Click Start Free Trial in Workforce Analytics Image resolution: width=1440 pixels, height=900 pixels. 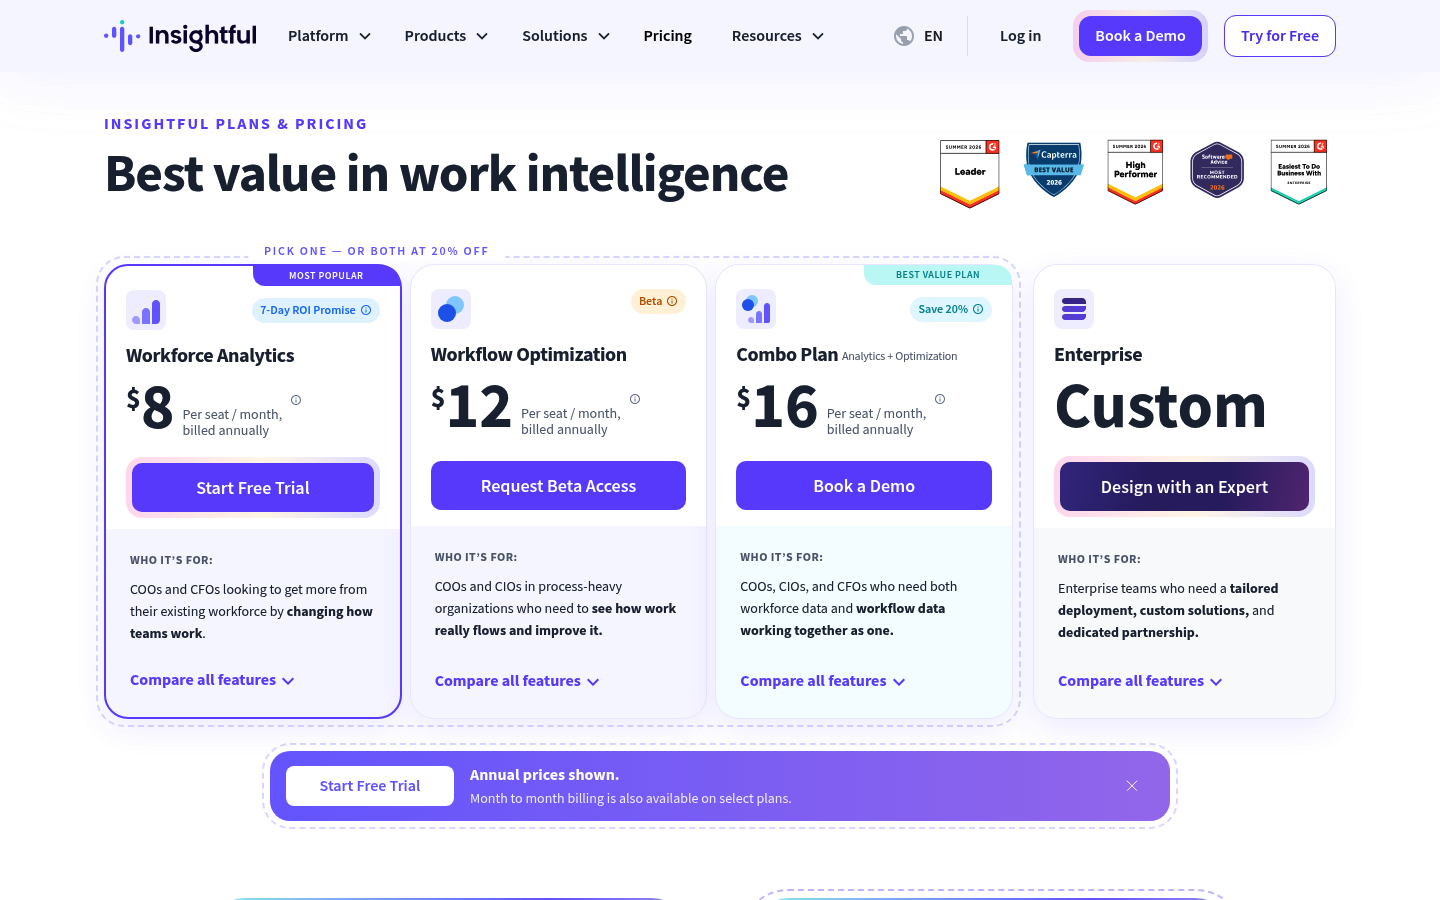click(253, 488)
